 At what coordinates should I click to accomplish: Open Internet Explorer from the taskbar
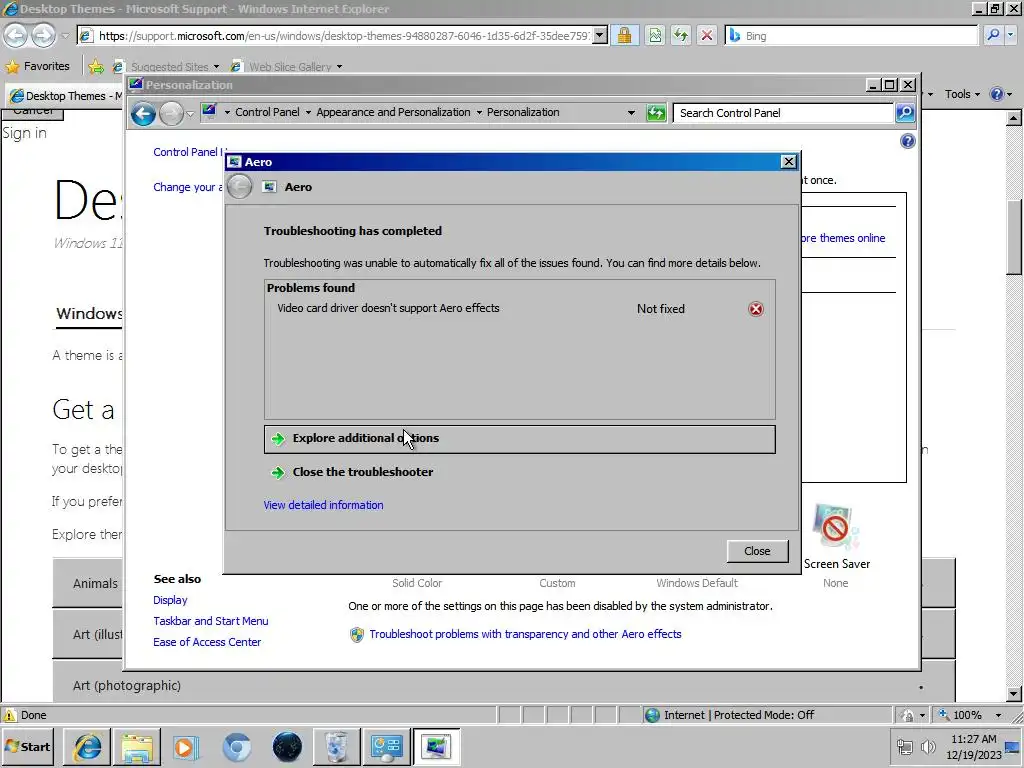click(87, 746)
